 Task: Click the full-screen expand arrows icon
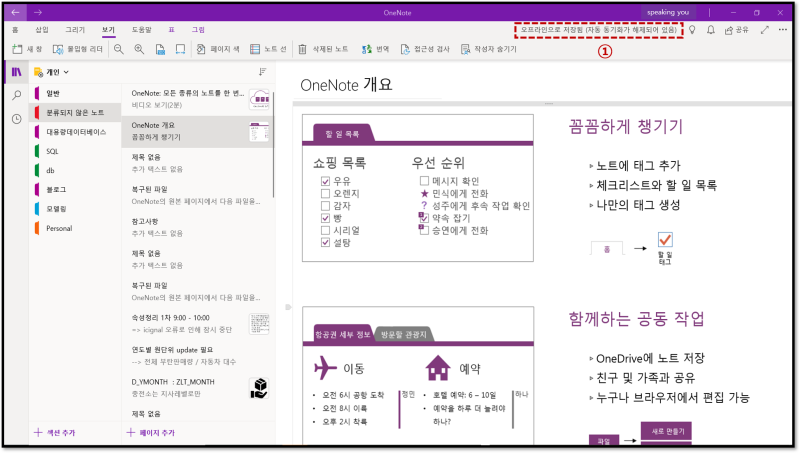pyautogui.click(x=764, y=30)
